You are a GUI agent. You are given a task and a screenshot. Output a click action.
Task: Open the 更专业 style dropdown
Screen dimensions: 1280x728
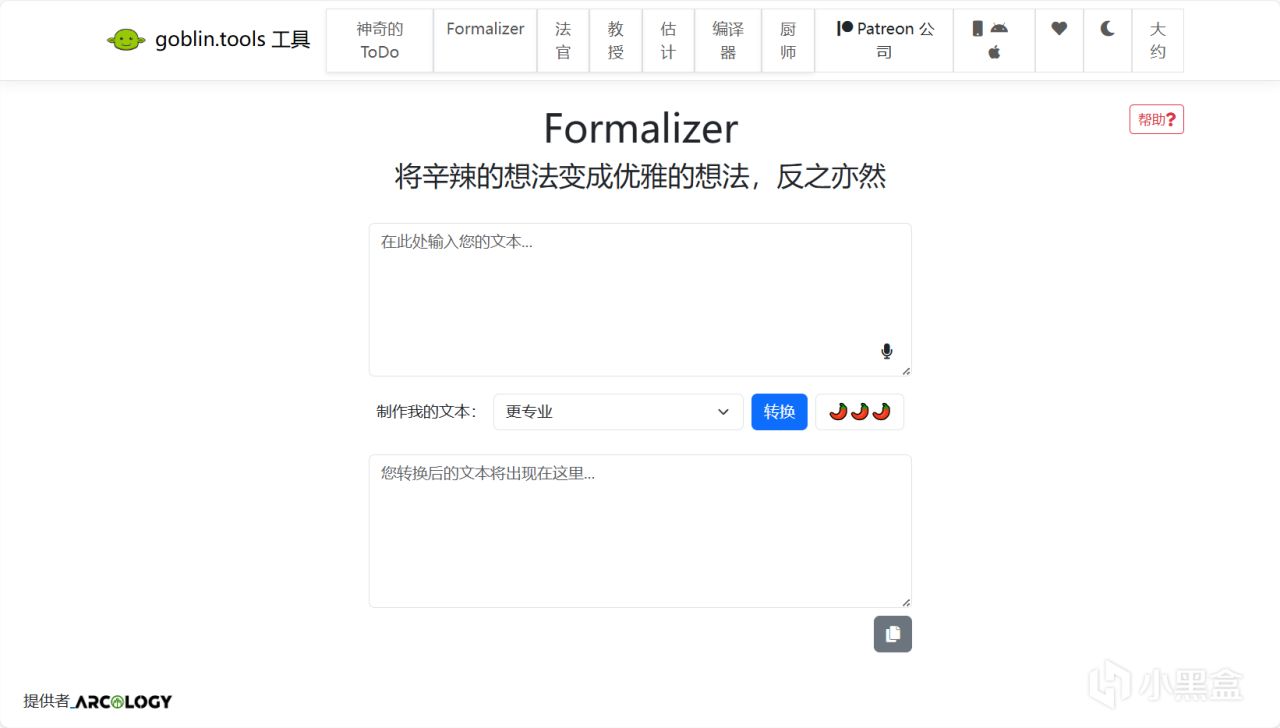pos(618,412)
